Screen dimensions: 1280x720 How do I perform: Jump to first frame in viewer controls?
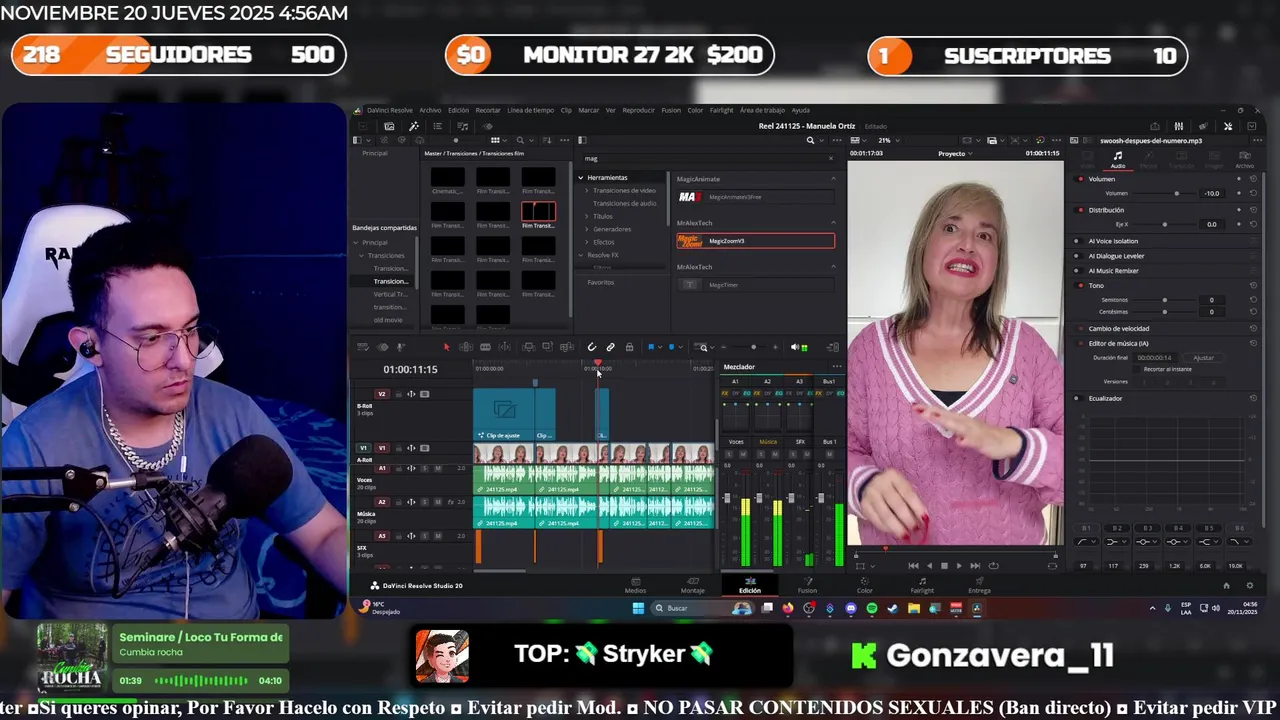tap(913, 565)
